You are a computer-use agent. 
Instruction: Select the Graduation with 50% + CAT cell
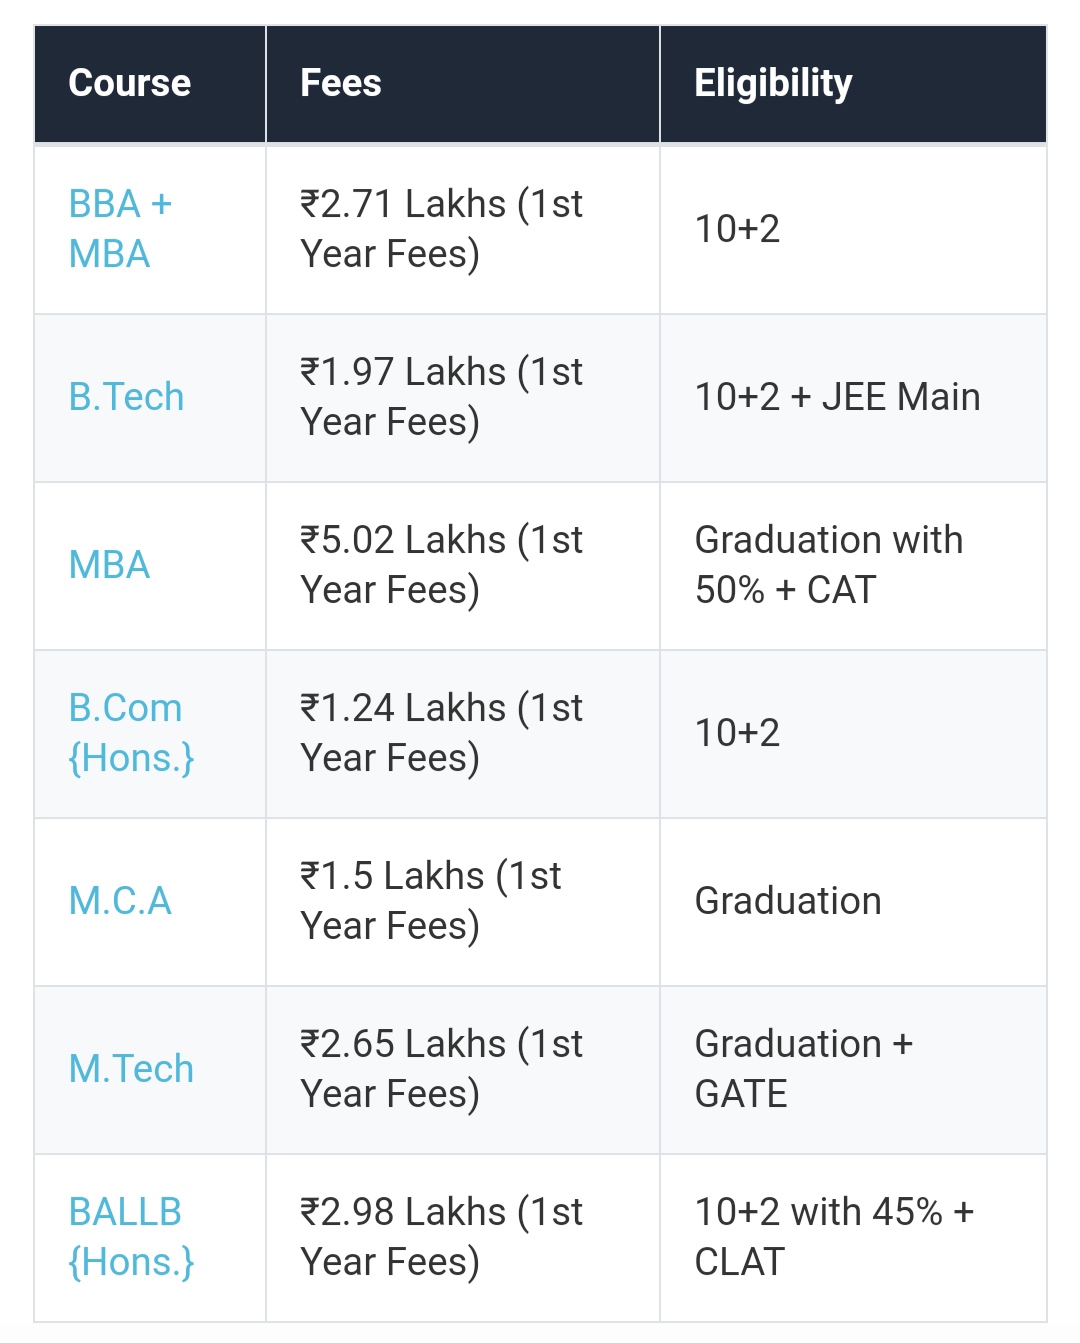(x=828, y=565)
